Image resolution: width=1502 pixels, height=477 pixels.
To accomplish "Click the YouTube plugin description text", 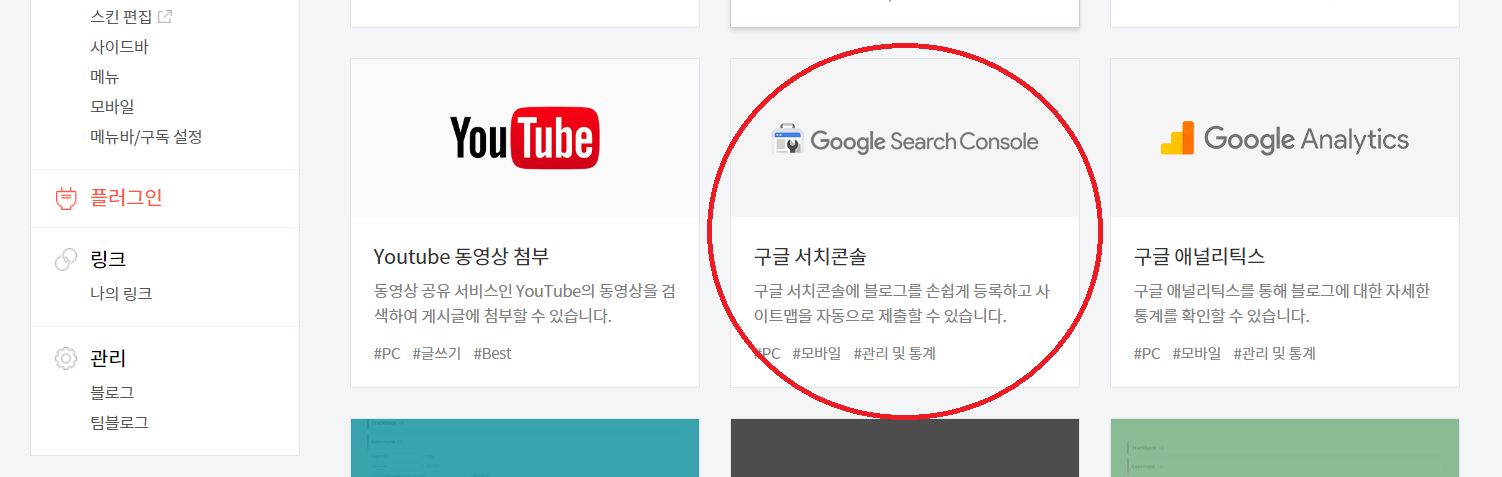I will (524, 304).
